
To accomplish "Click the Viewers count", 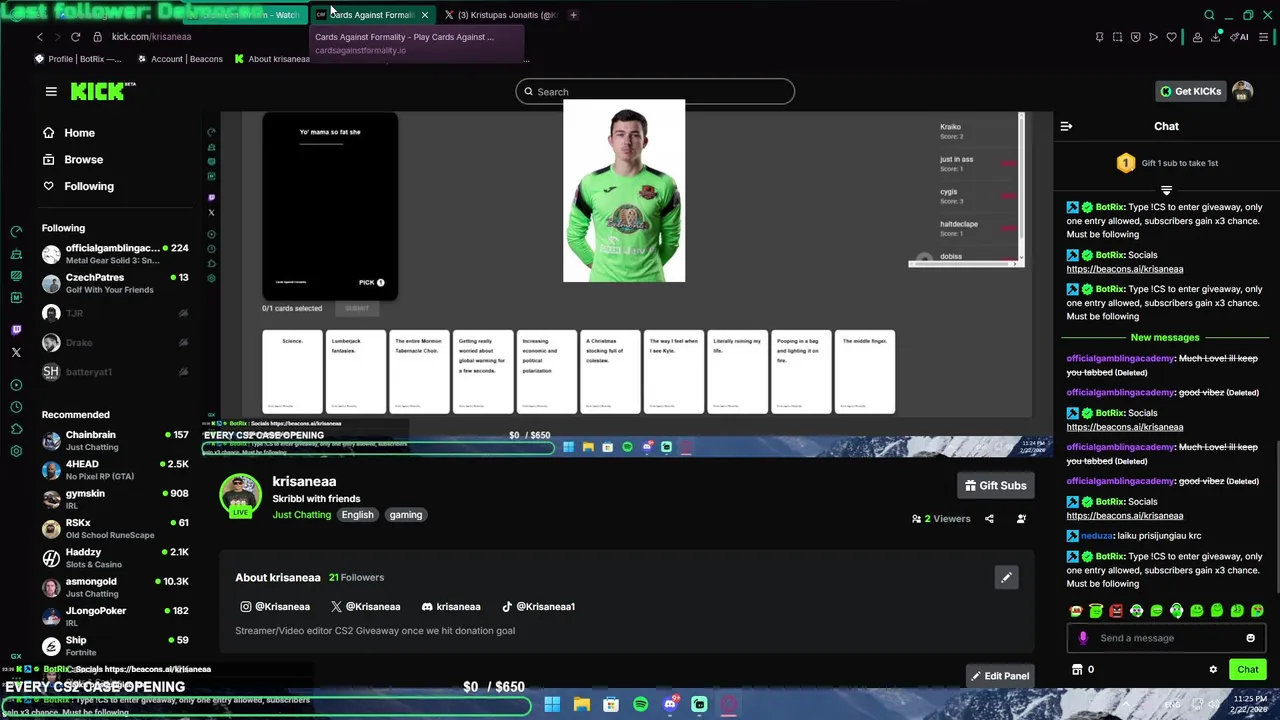I will click(941, 519).
